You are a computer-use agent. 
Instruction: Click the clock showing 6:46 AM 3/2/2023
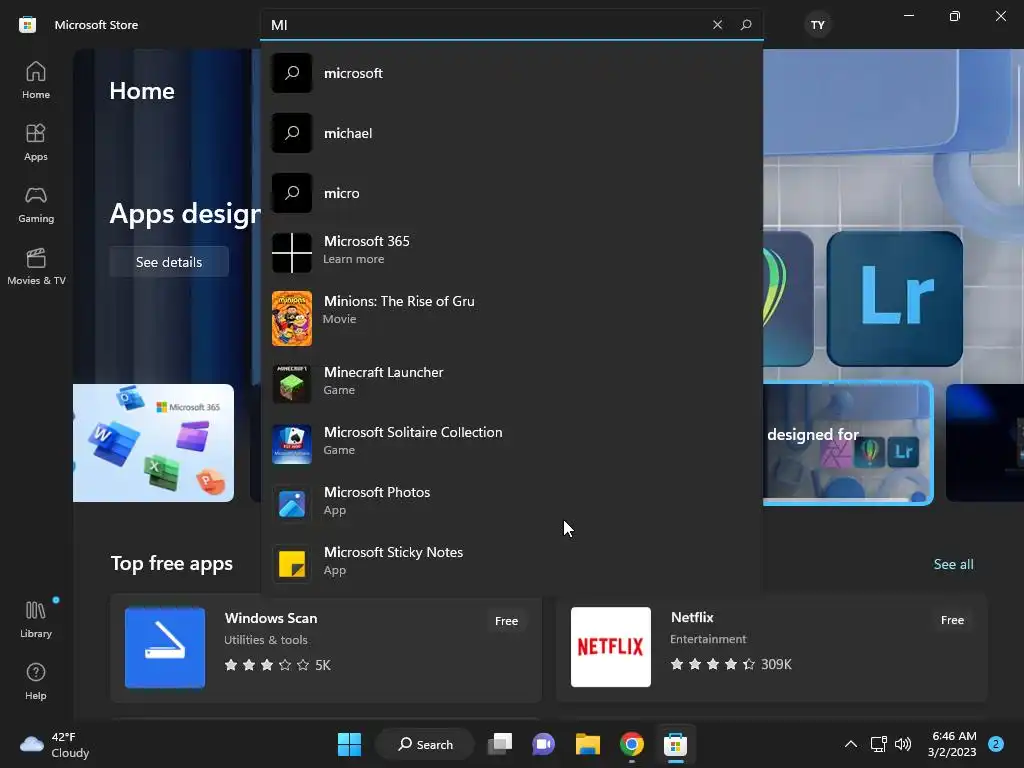click(x=952, y=744)
